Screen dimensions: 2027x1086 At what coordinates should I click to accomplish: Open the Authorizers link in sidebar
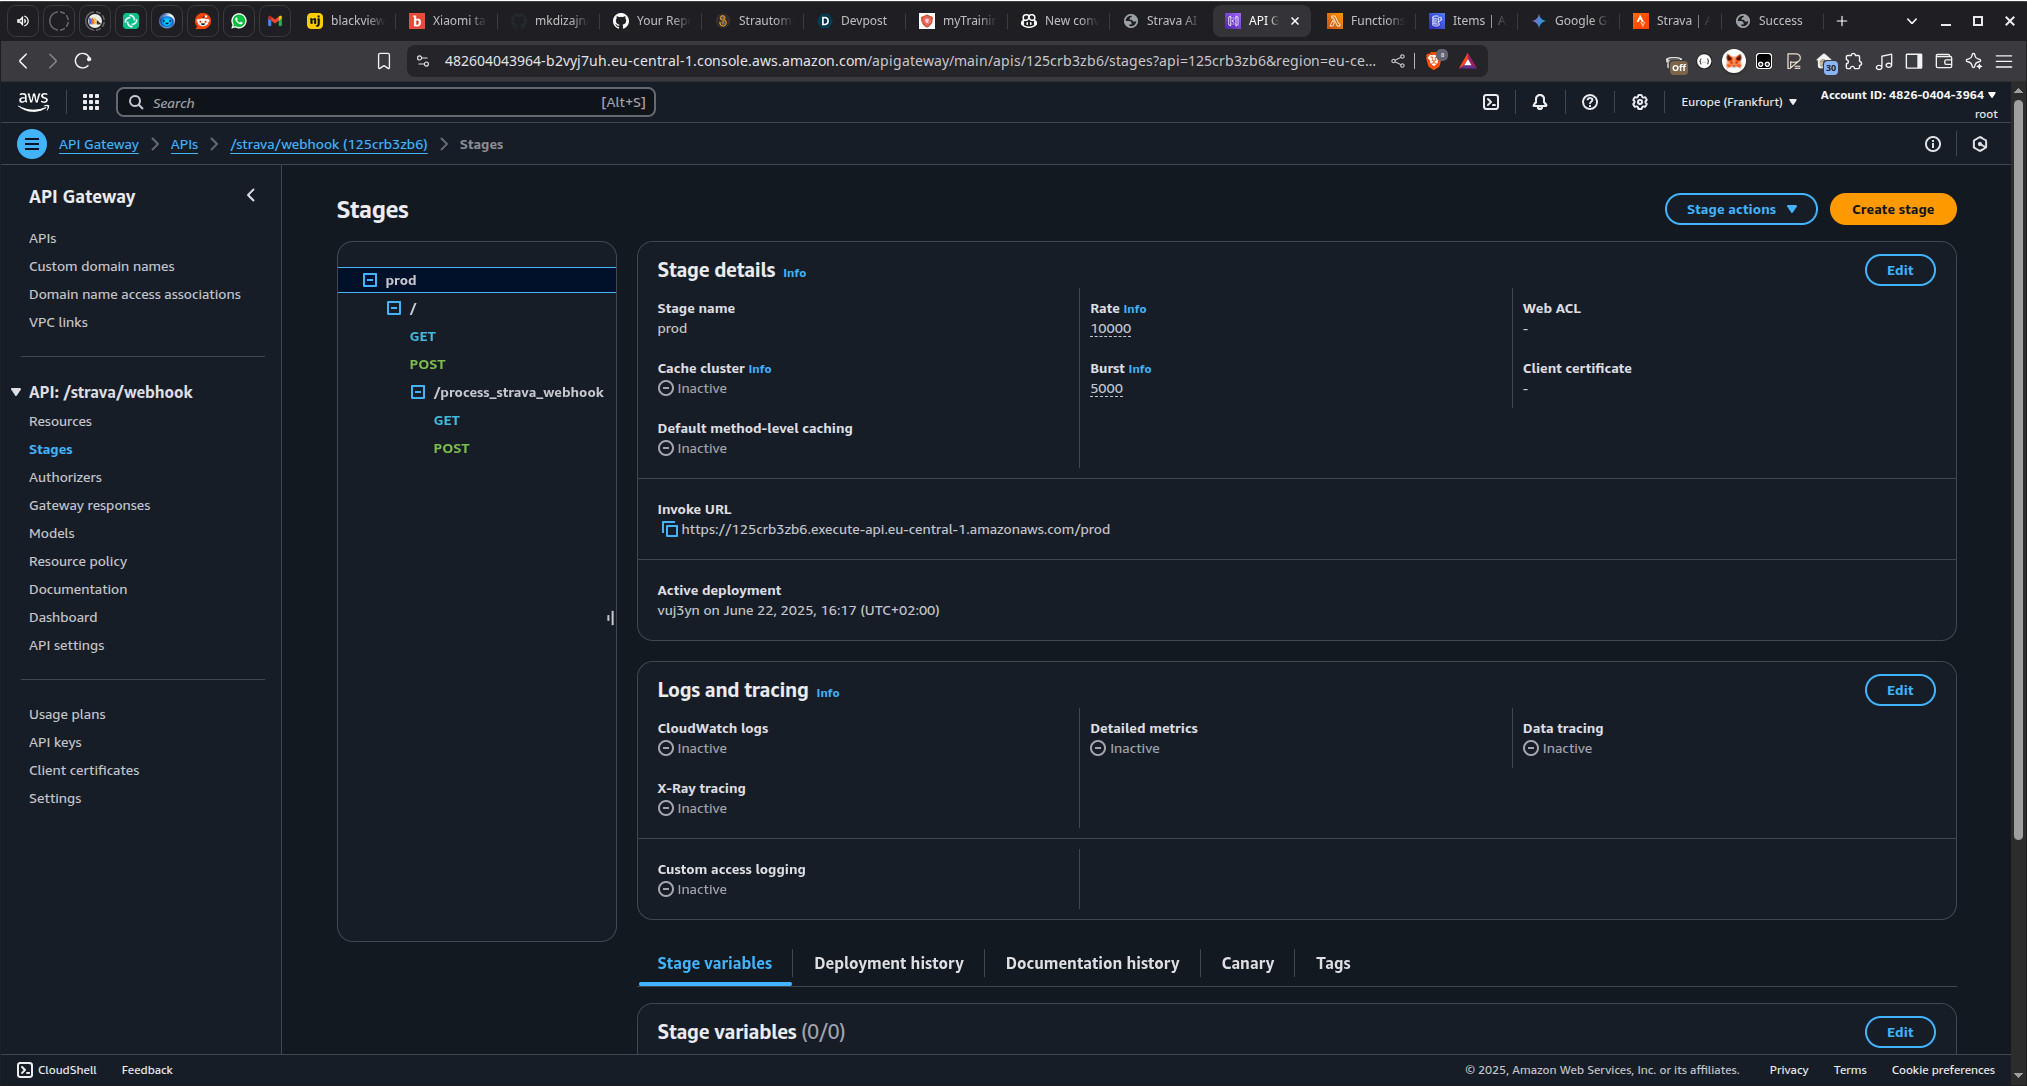click(65, 477)
